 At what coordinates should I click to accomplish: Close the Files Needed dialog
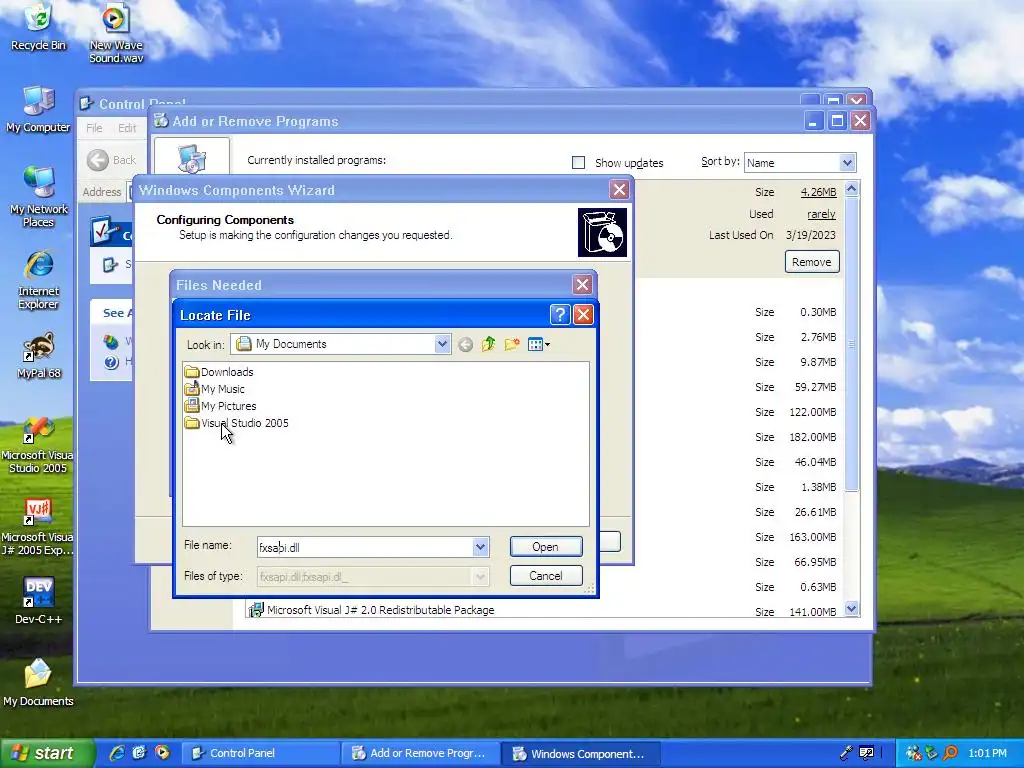(582, 285)
